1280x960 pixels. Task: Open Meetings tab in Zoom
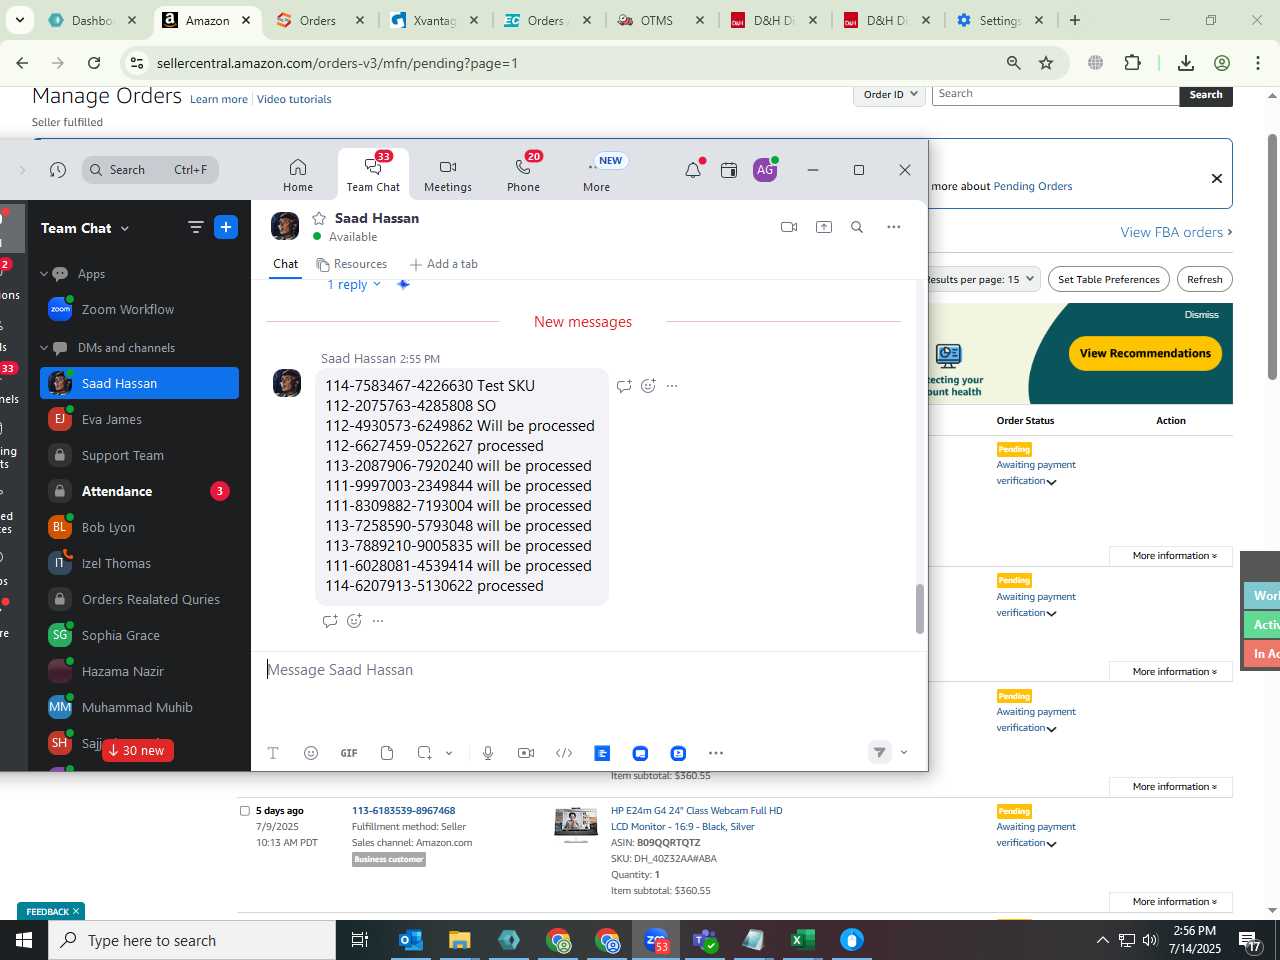pyautogui.click(x=447, y=174)
